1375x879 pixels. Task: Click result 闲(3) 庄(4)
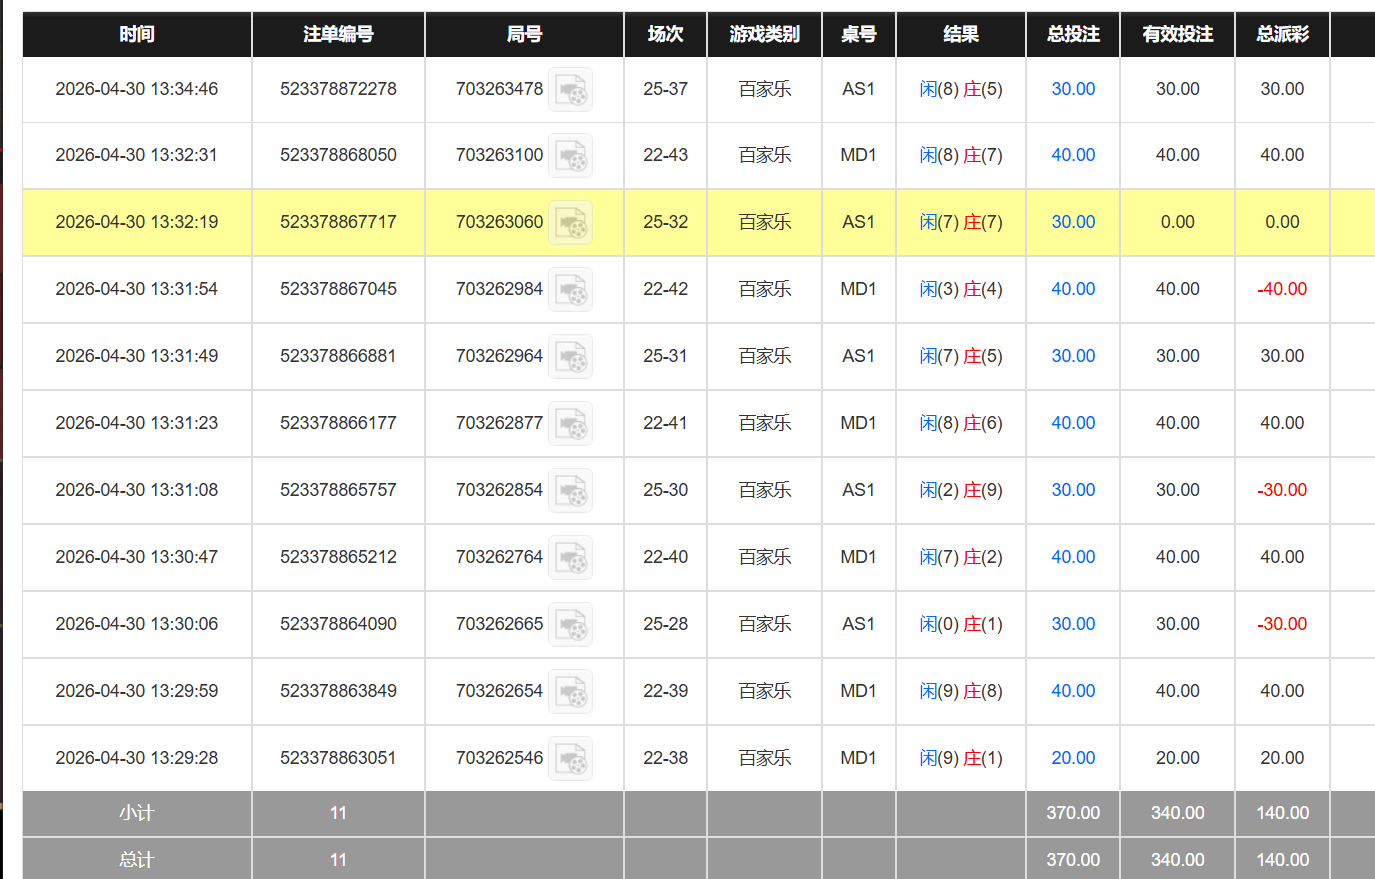coord(961,289)
